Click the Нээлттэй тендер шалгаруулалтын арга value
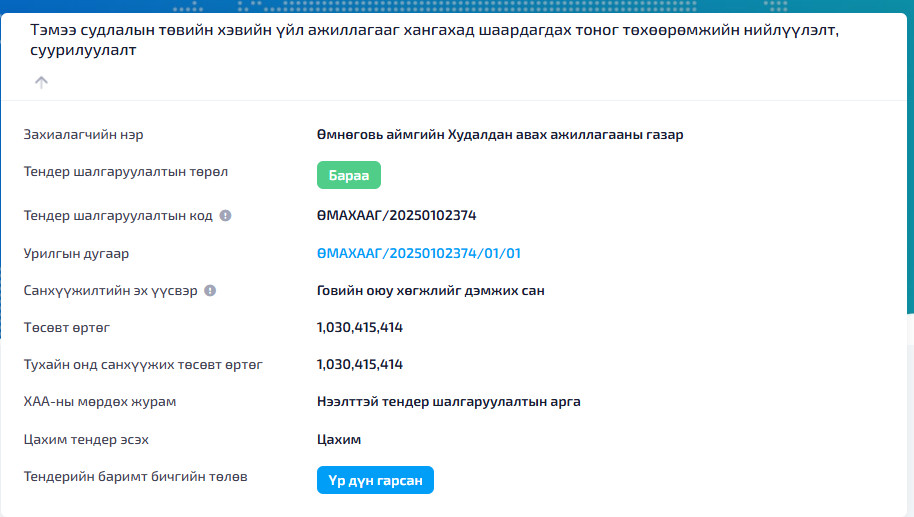 (448, 402)
